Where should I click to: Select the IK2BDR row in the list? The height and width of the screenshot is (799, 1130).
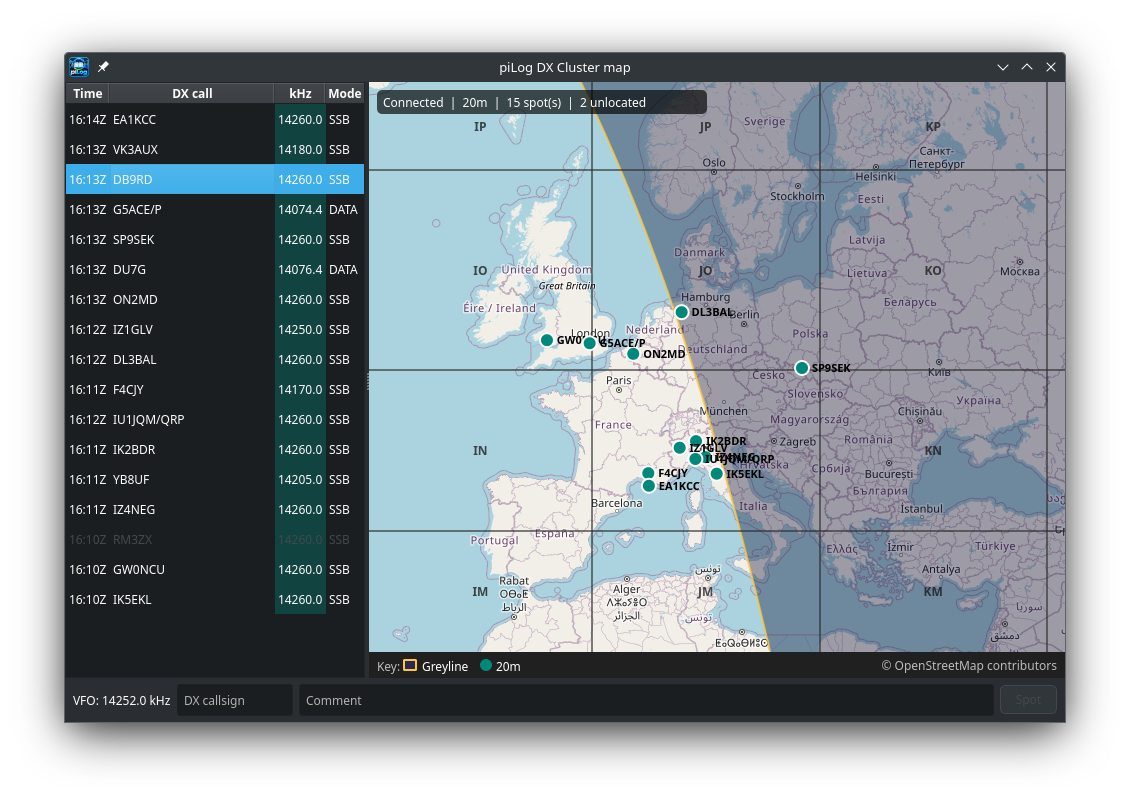tap(215, 450)
